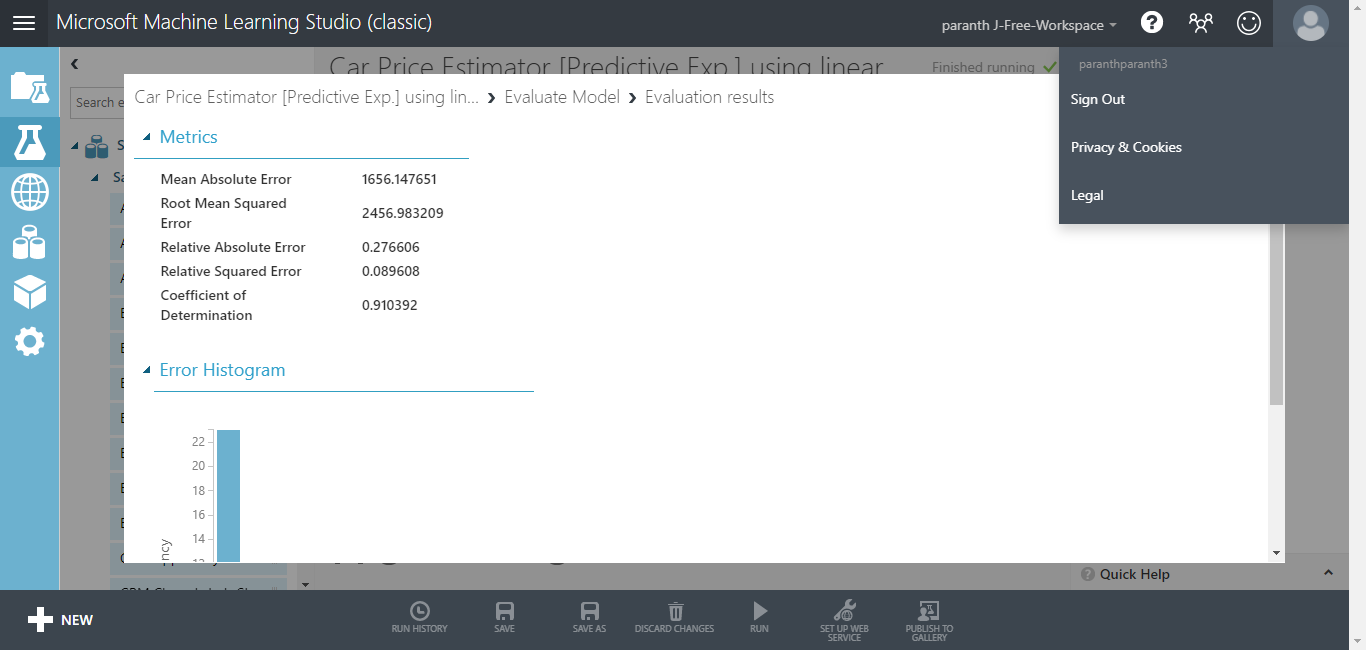Click the smiley feedback icon
The width and height of the screenshot is (1366, 650).
pos(1248,22)
